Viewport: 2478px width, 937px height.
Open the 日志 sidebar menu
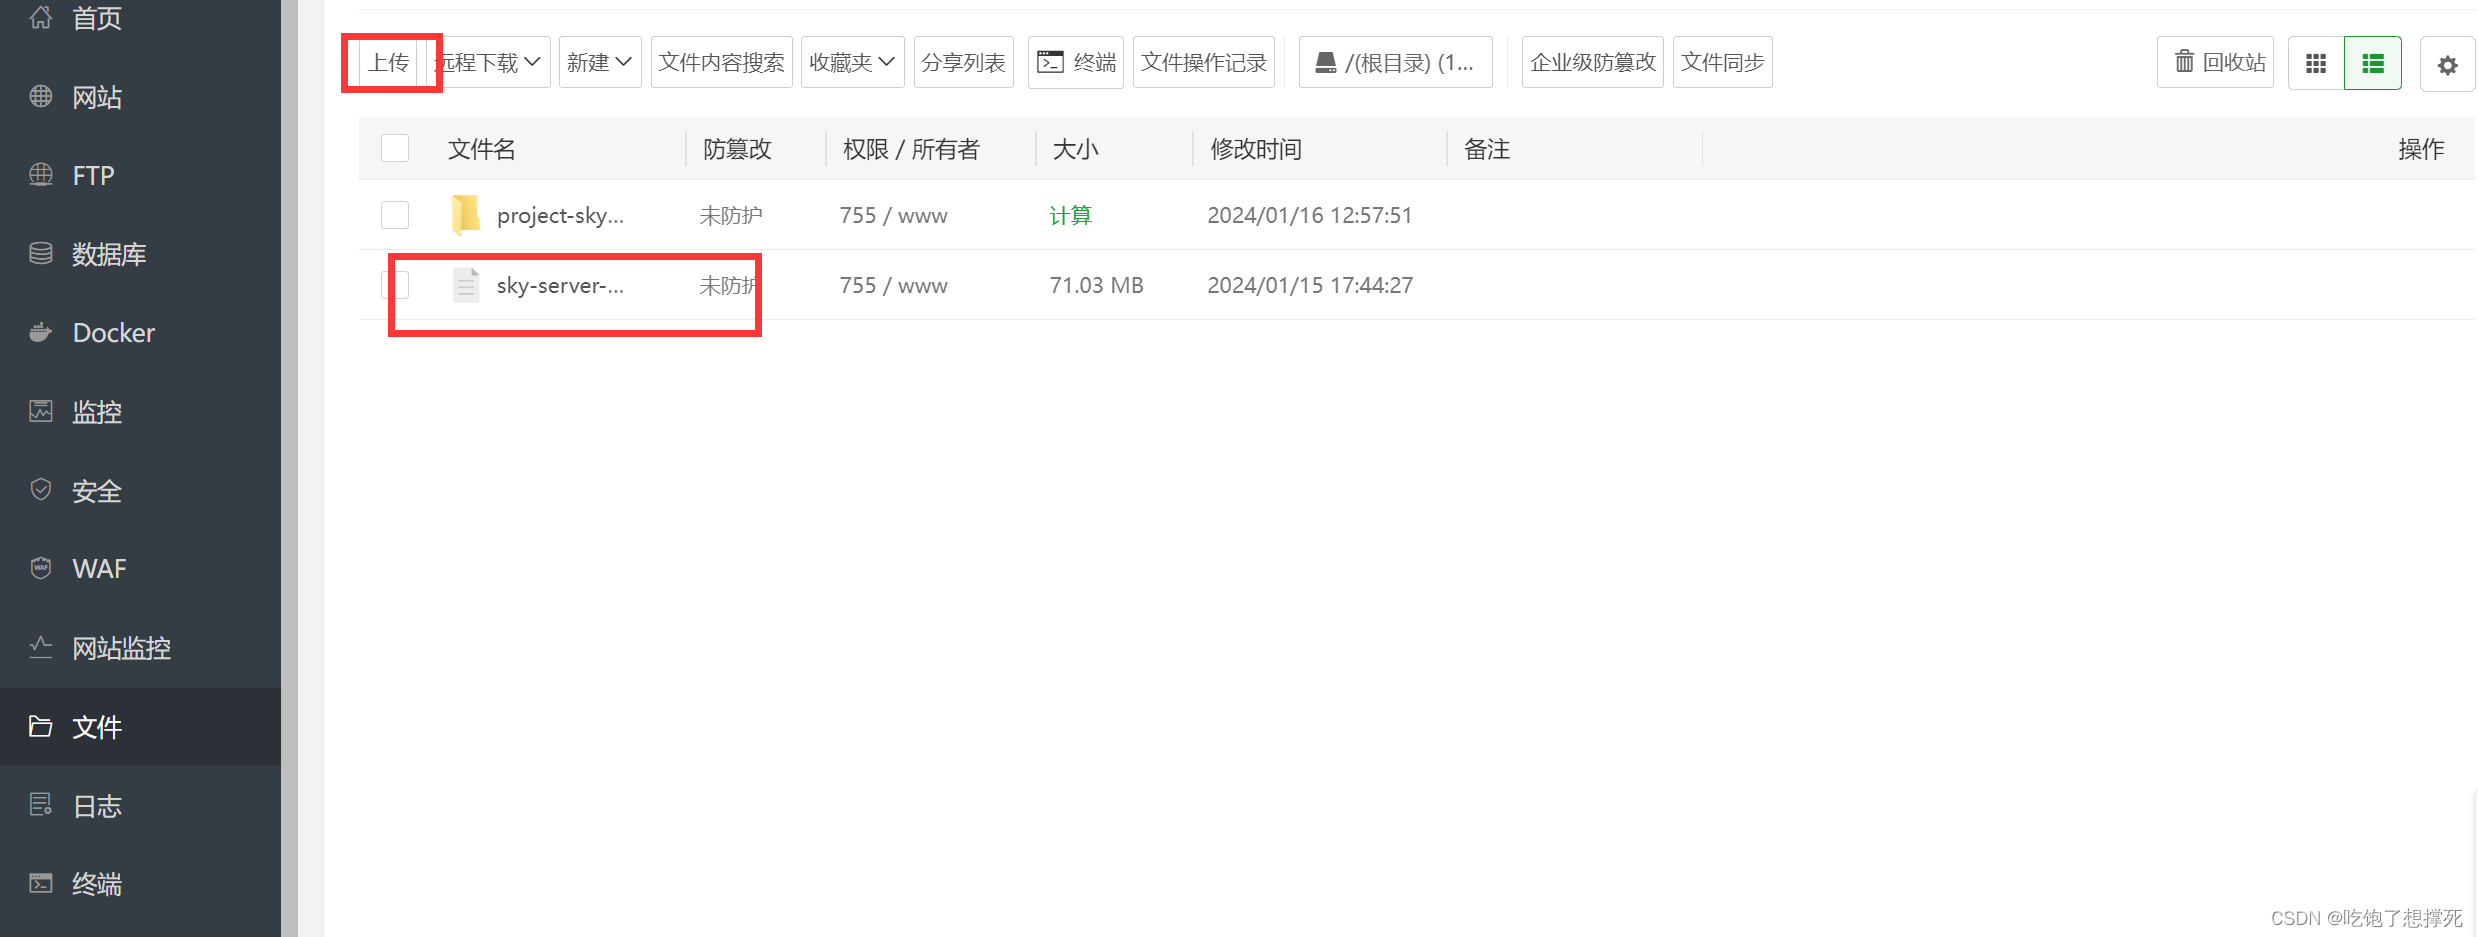(97, 806)
